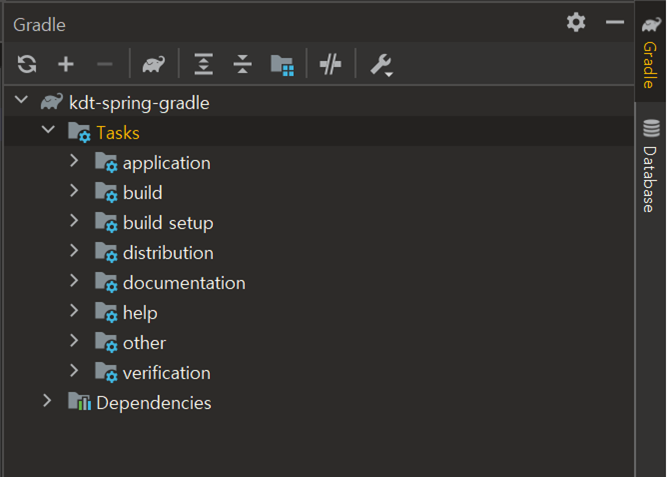Viewport: 667px width, 477px height.
Task: Expand the documentation task group
Action: point(74,281)
